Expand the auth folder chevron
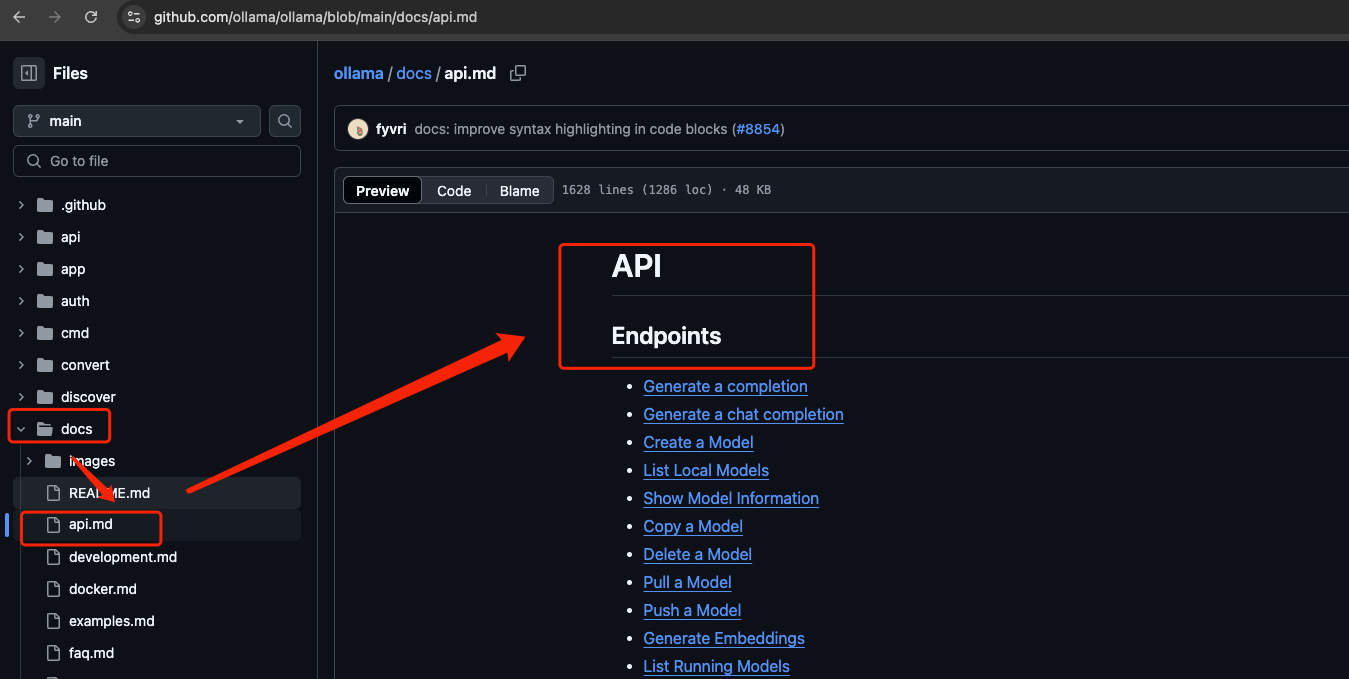 [x=21, y=301]
